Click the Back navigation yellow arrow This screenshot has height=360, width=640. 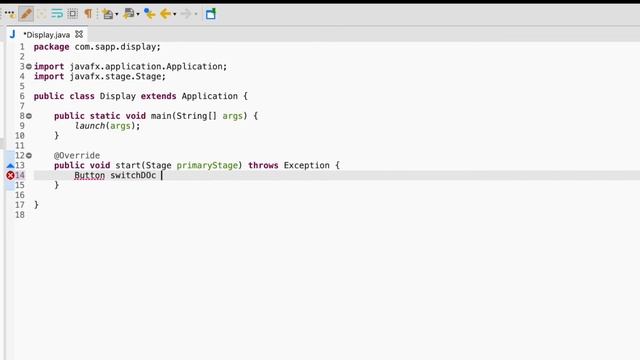click(x=165, y=14)
